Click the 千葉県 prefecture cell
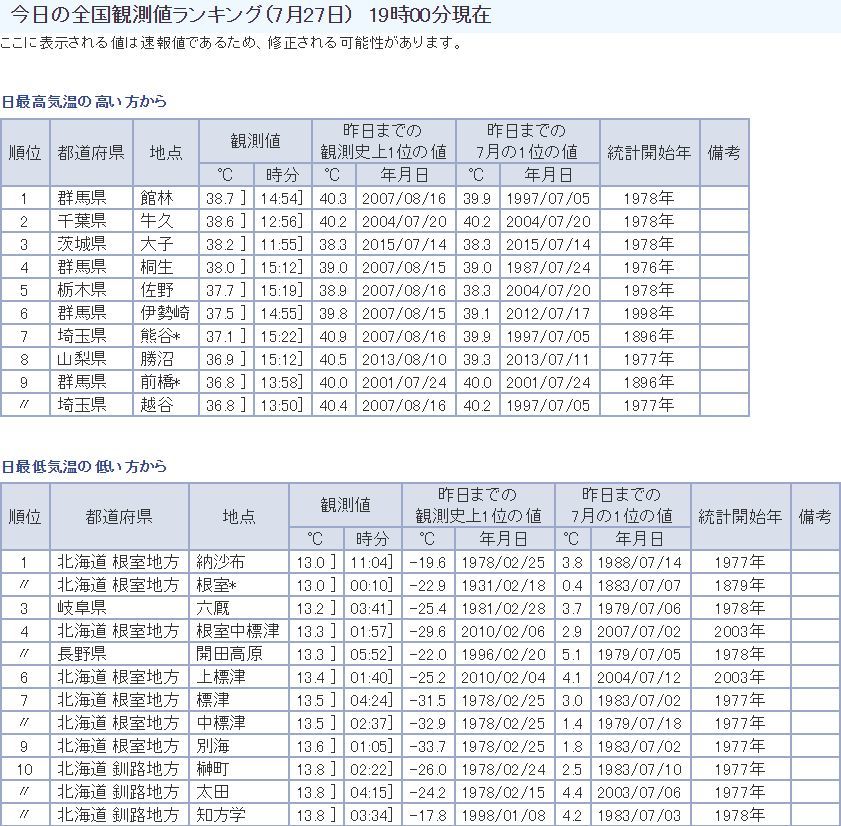Screen dimensions: 841x826 pyautogui.click(x=82, y=221)
